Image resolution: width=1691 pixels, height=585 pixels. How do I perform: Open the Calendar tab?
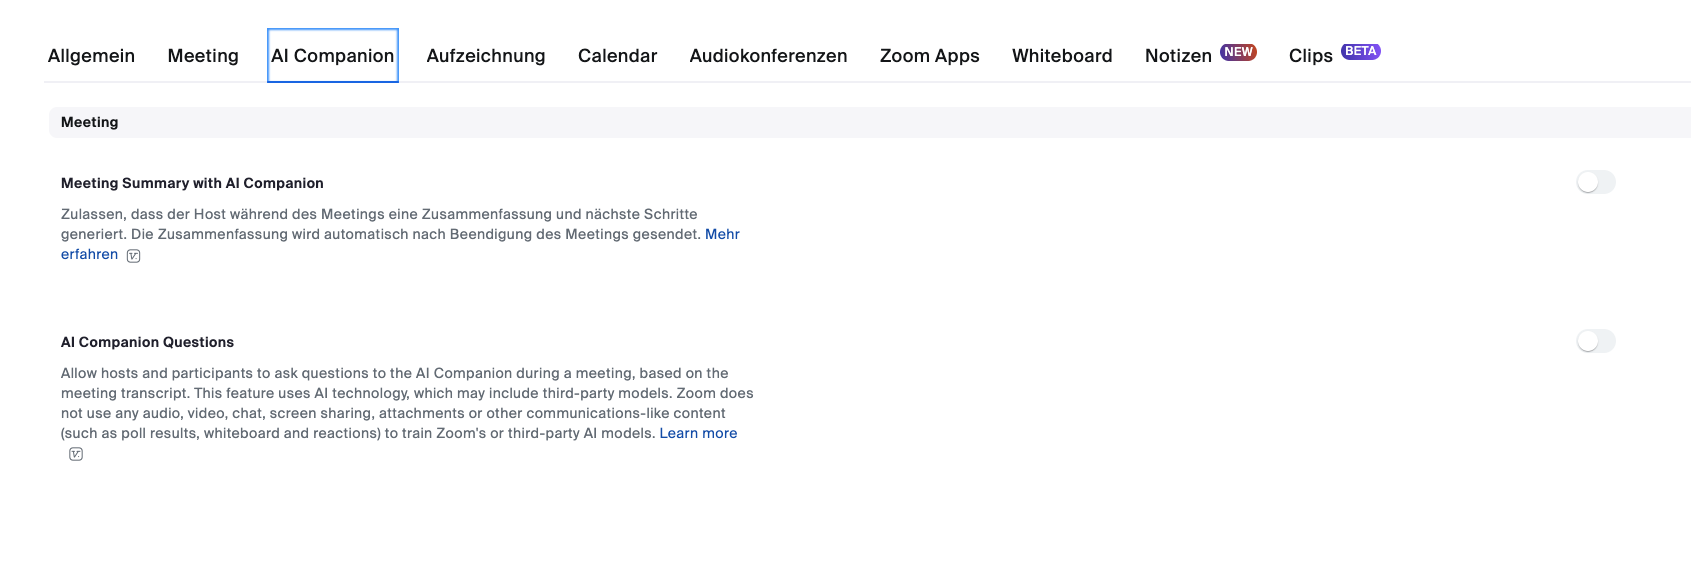(617, 56)
